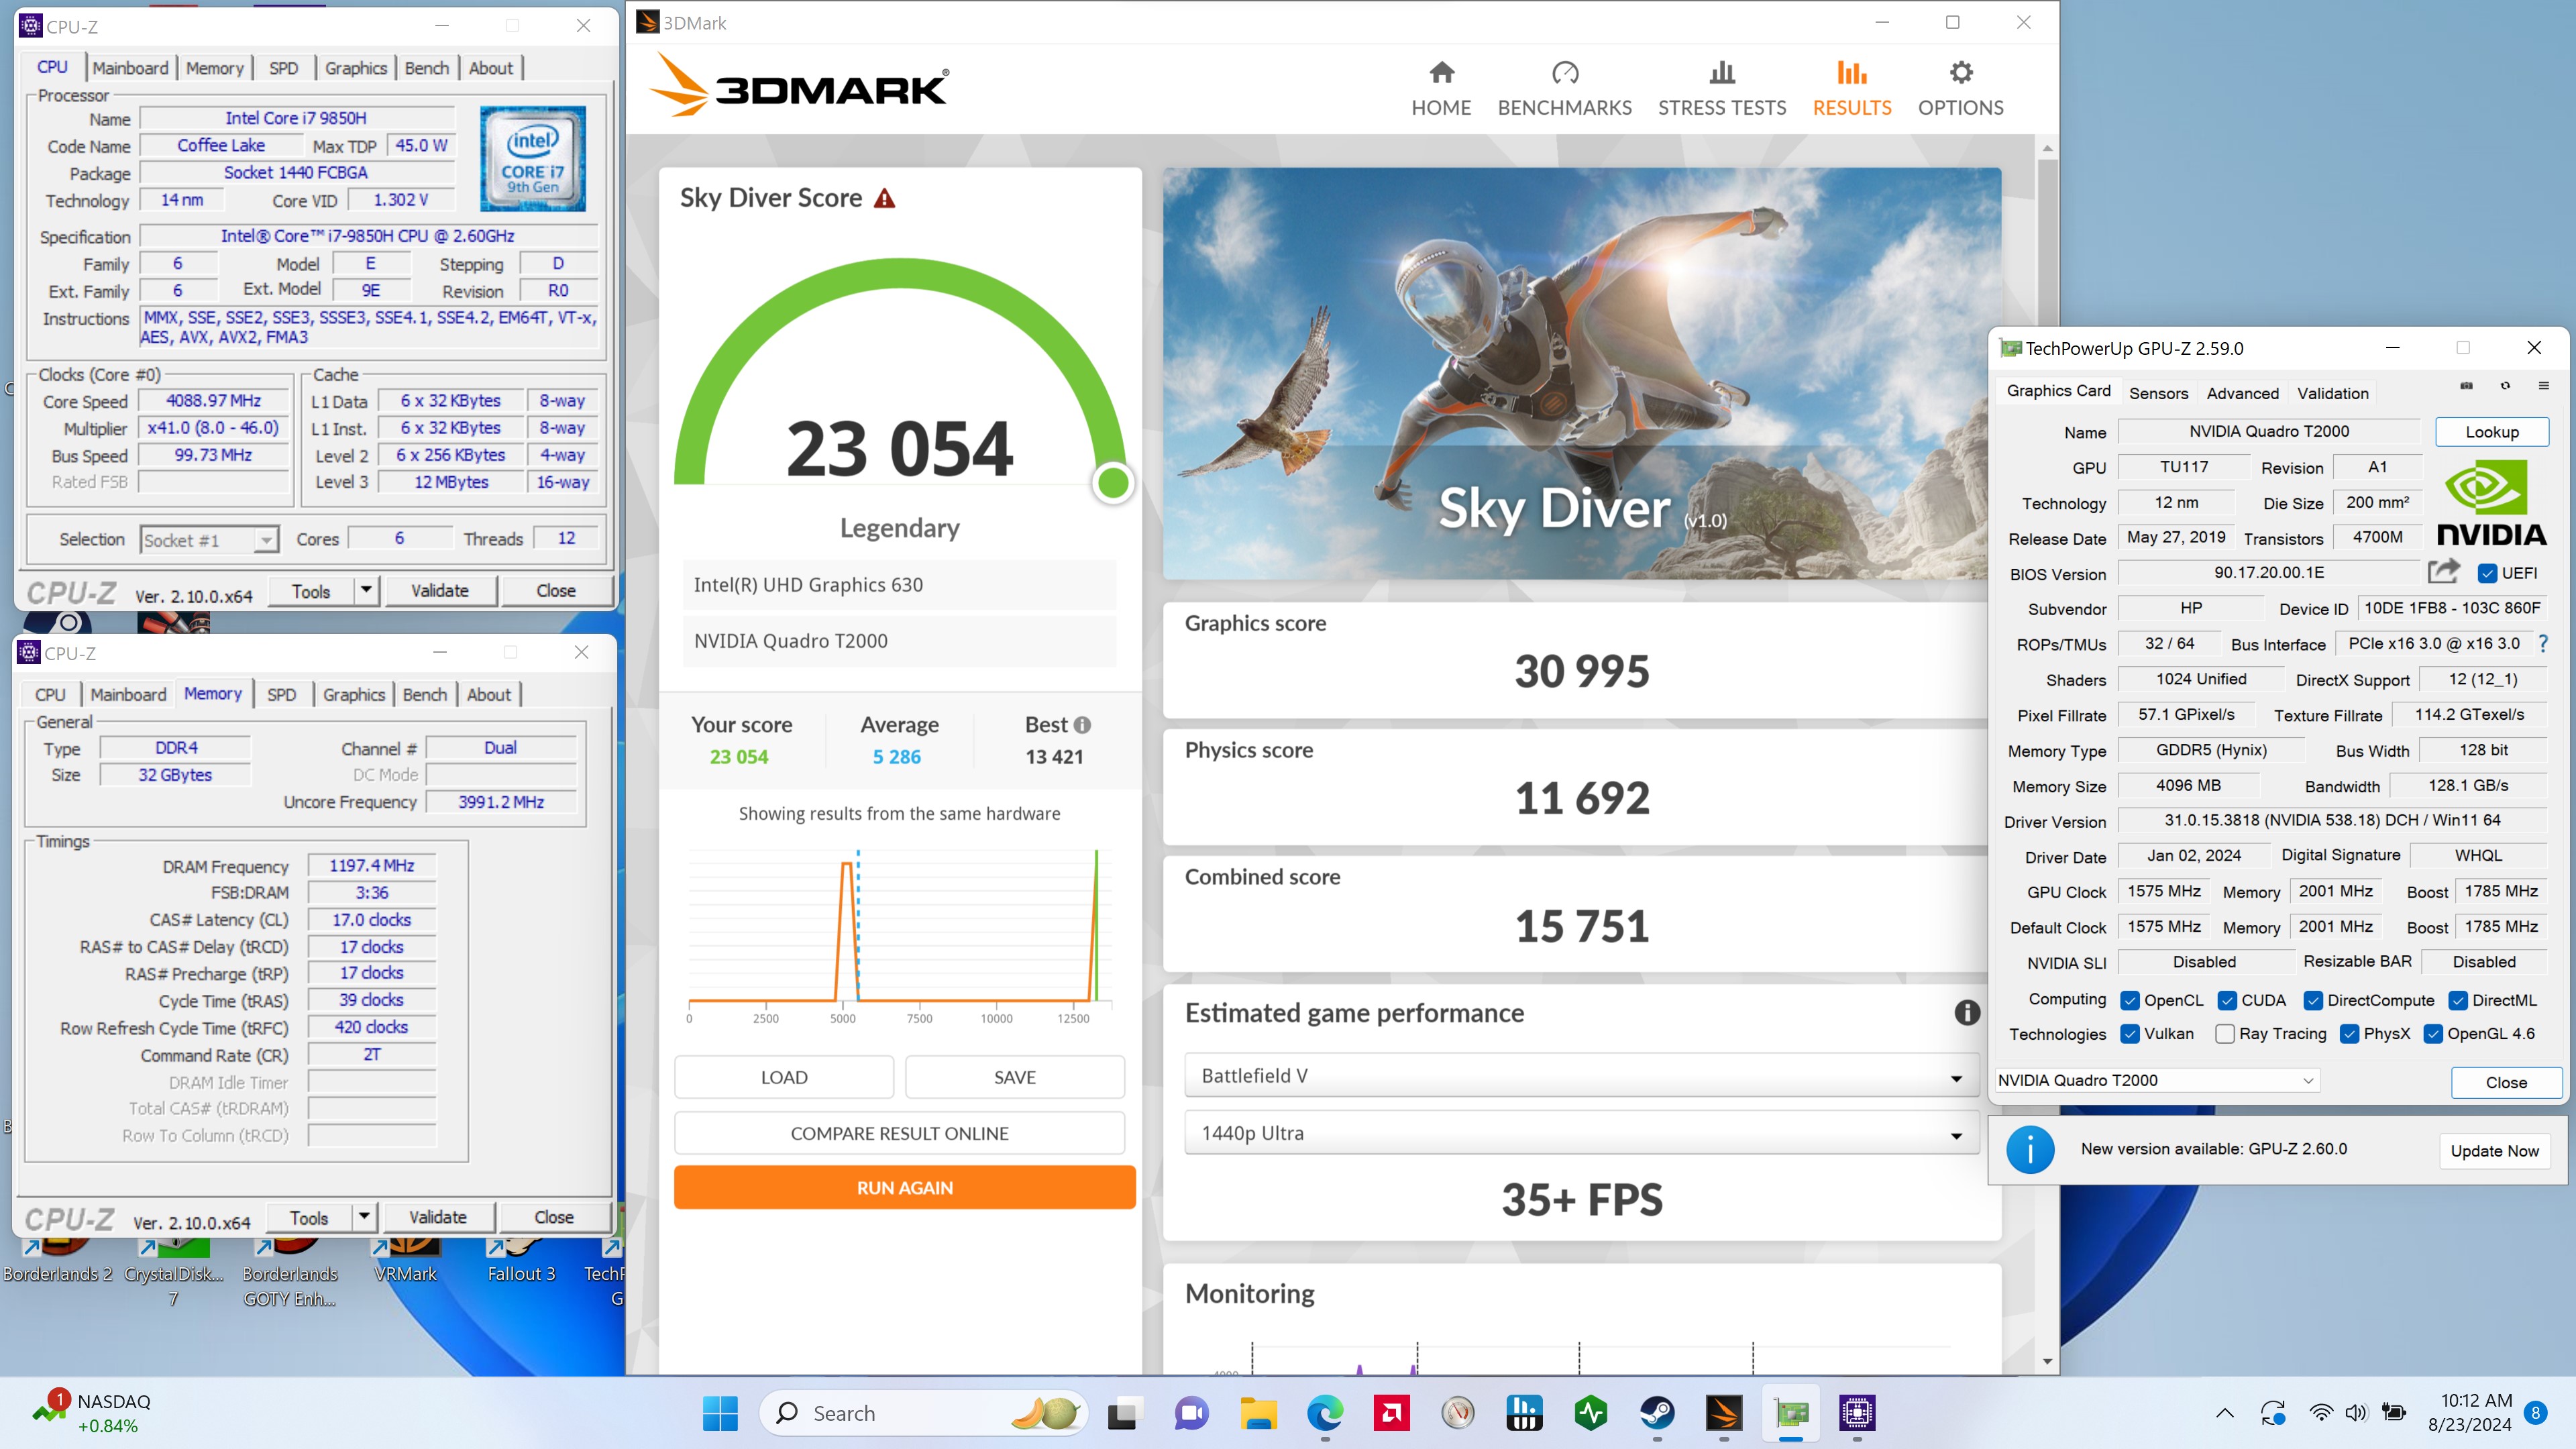Click Update Now for GPU-Z 2.60.0
Image resolution: width=2576 pixels, height=1449 pixels.
click(x=2494, y=1150)
